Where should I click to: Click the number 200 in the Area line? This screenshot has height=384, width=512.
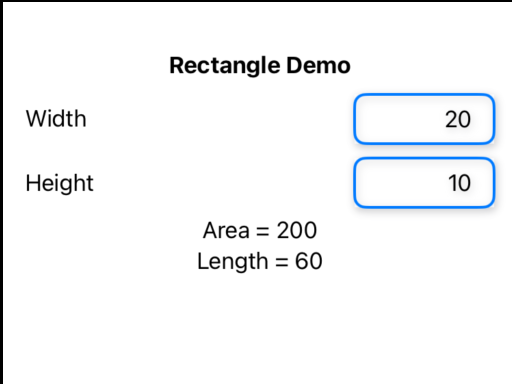(297, 230)
